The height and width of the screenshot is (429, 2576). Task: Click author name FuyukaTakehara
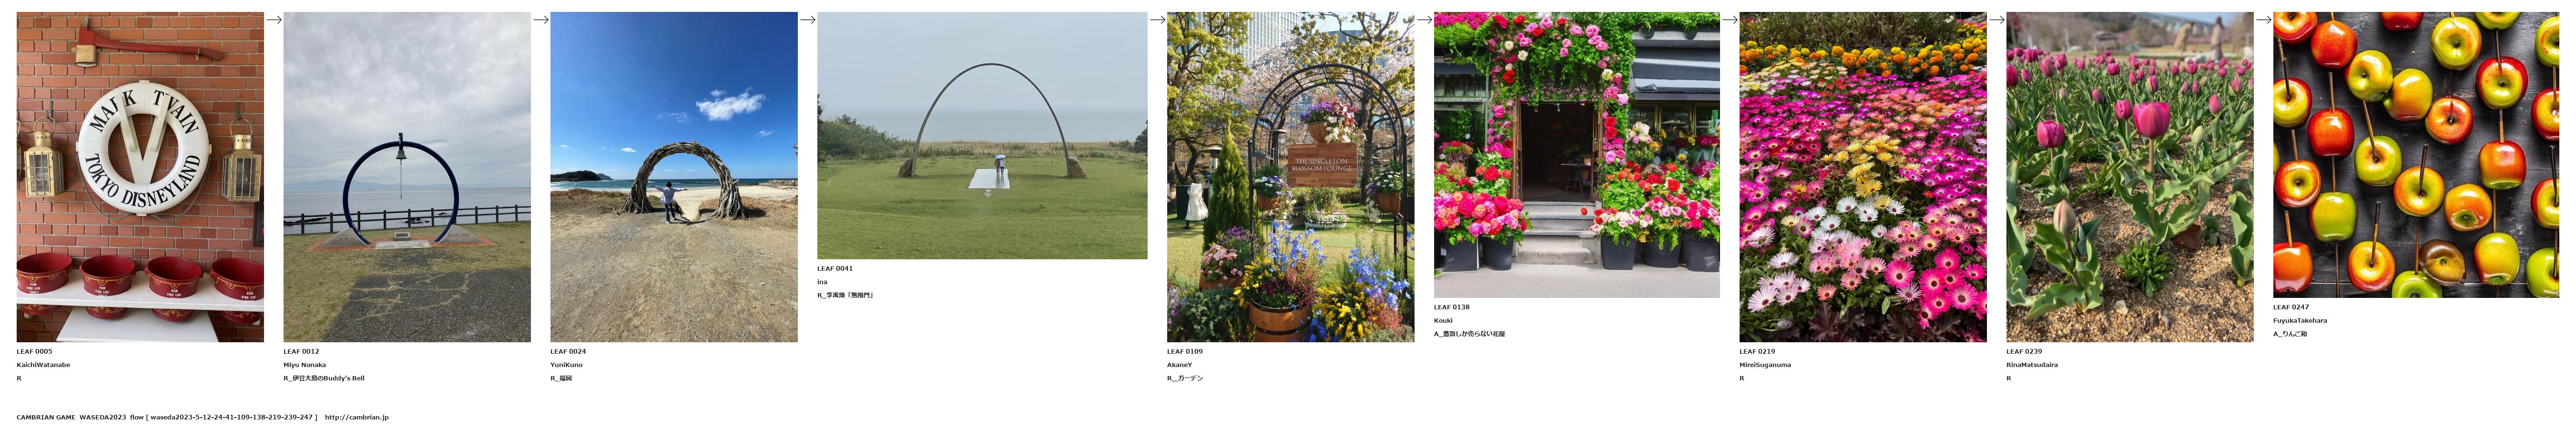2300,321
